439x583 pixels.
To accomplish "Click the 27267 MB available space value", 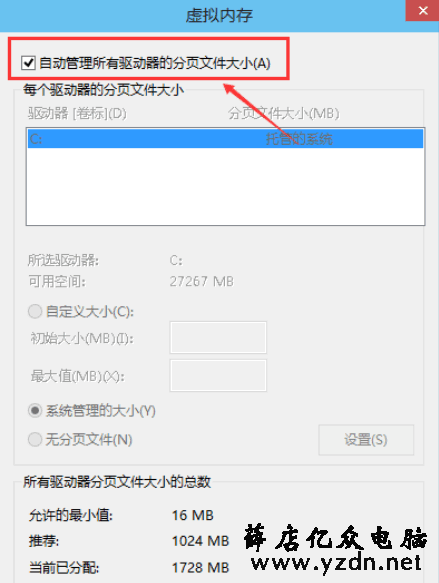I will [x=202, y=281].
